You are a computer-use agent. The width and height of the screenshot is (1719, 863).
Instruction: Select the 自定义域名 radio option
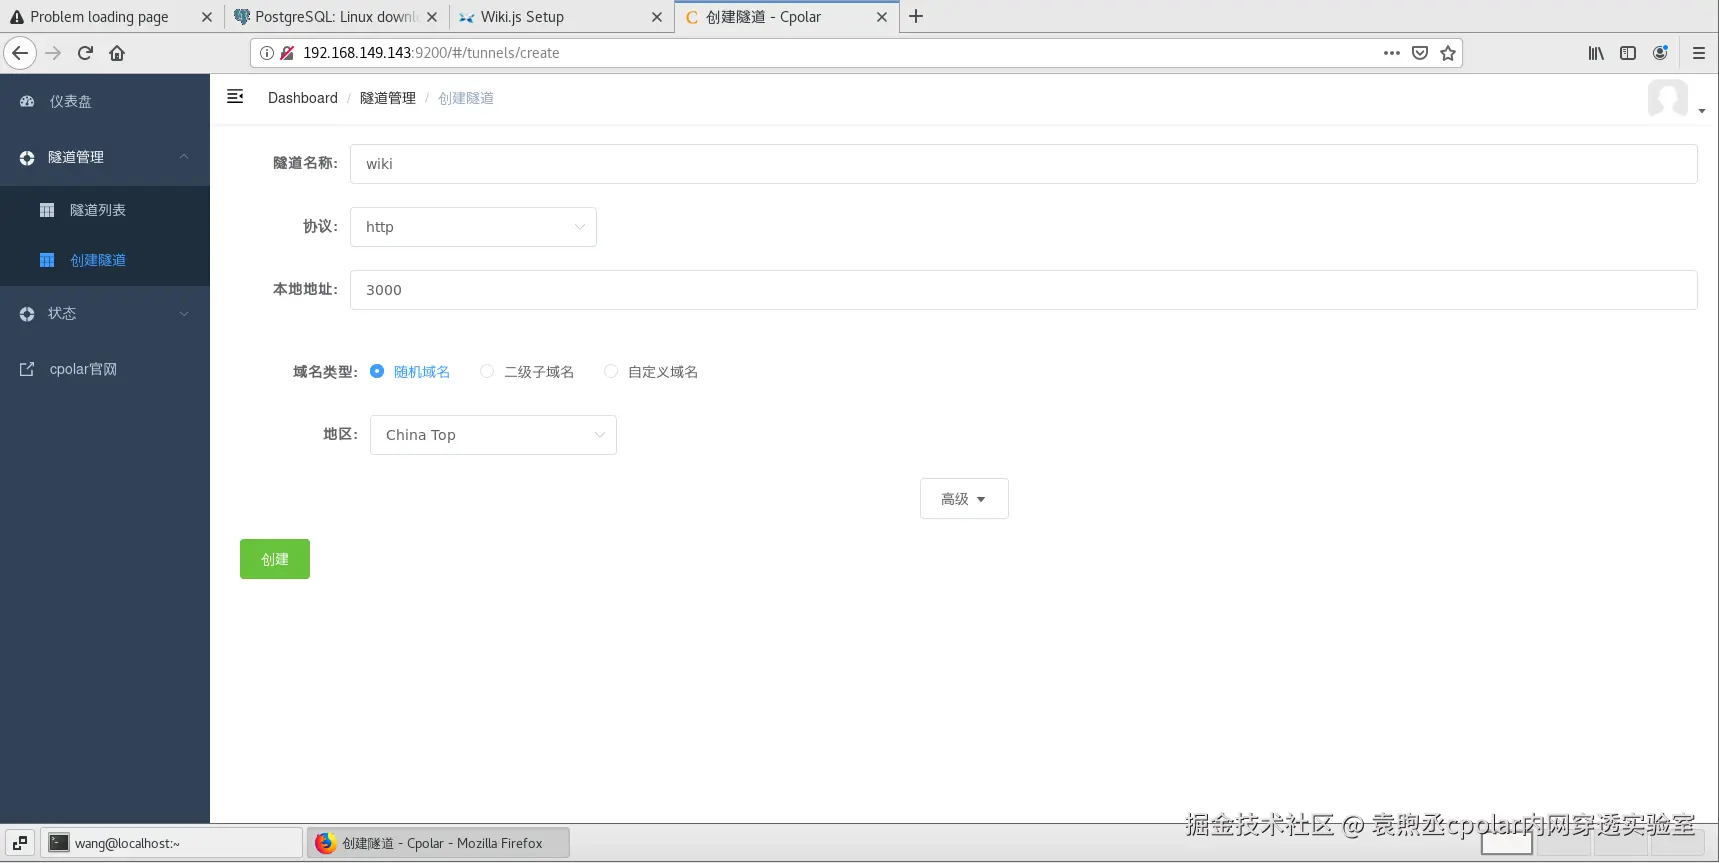point(611,371)
